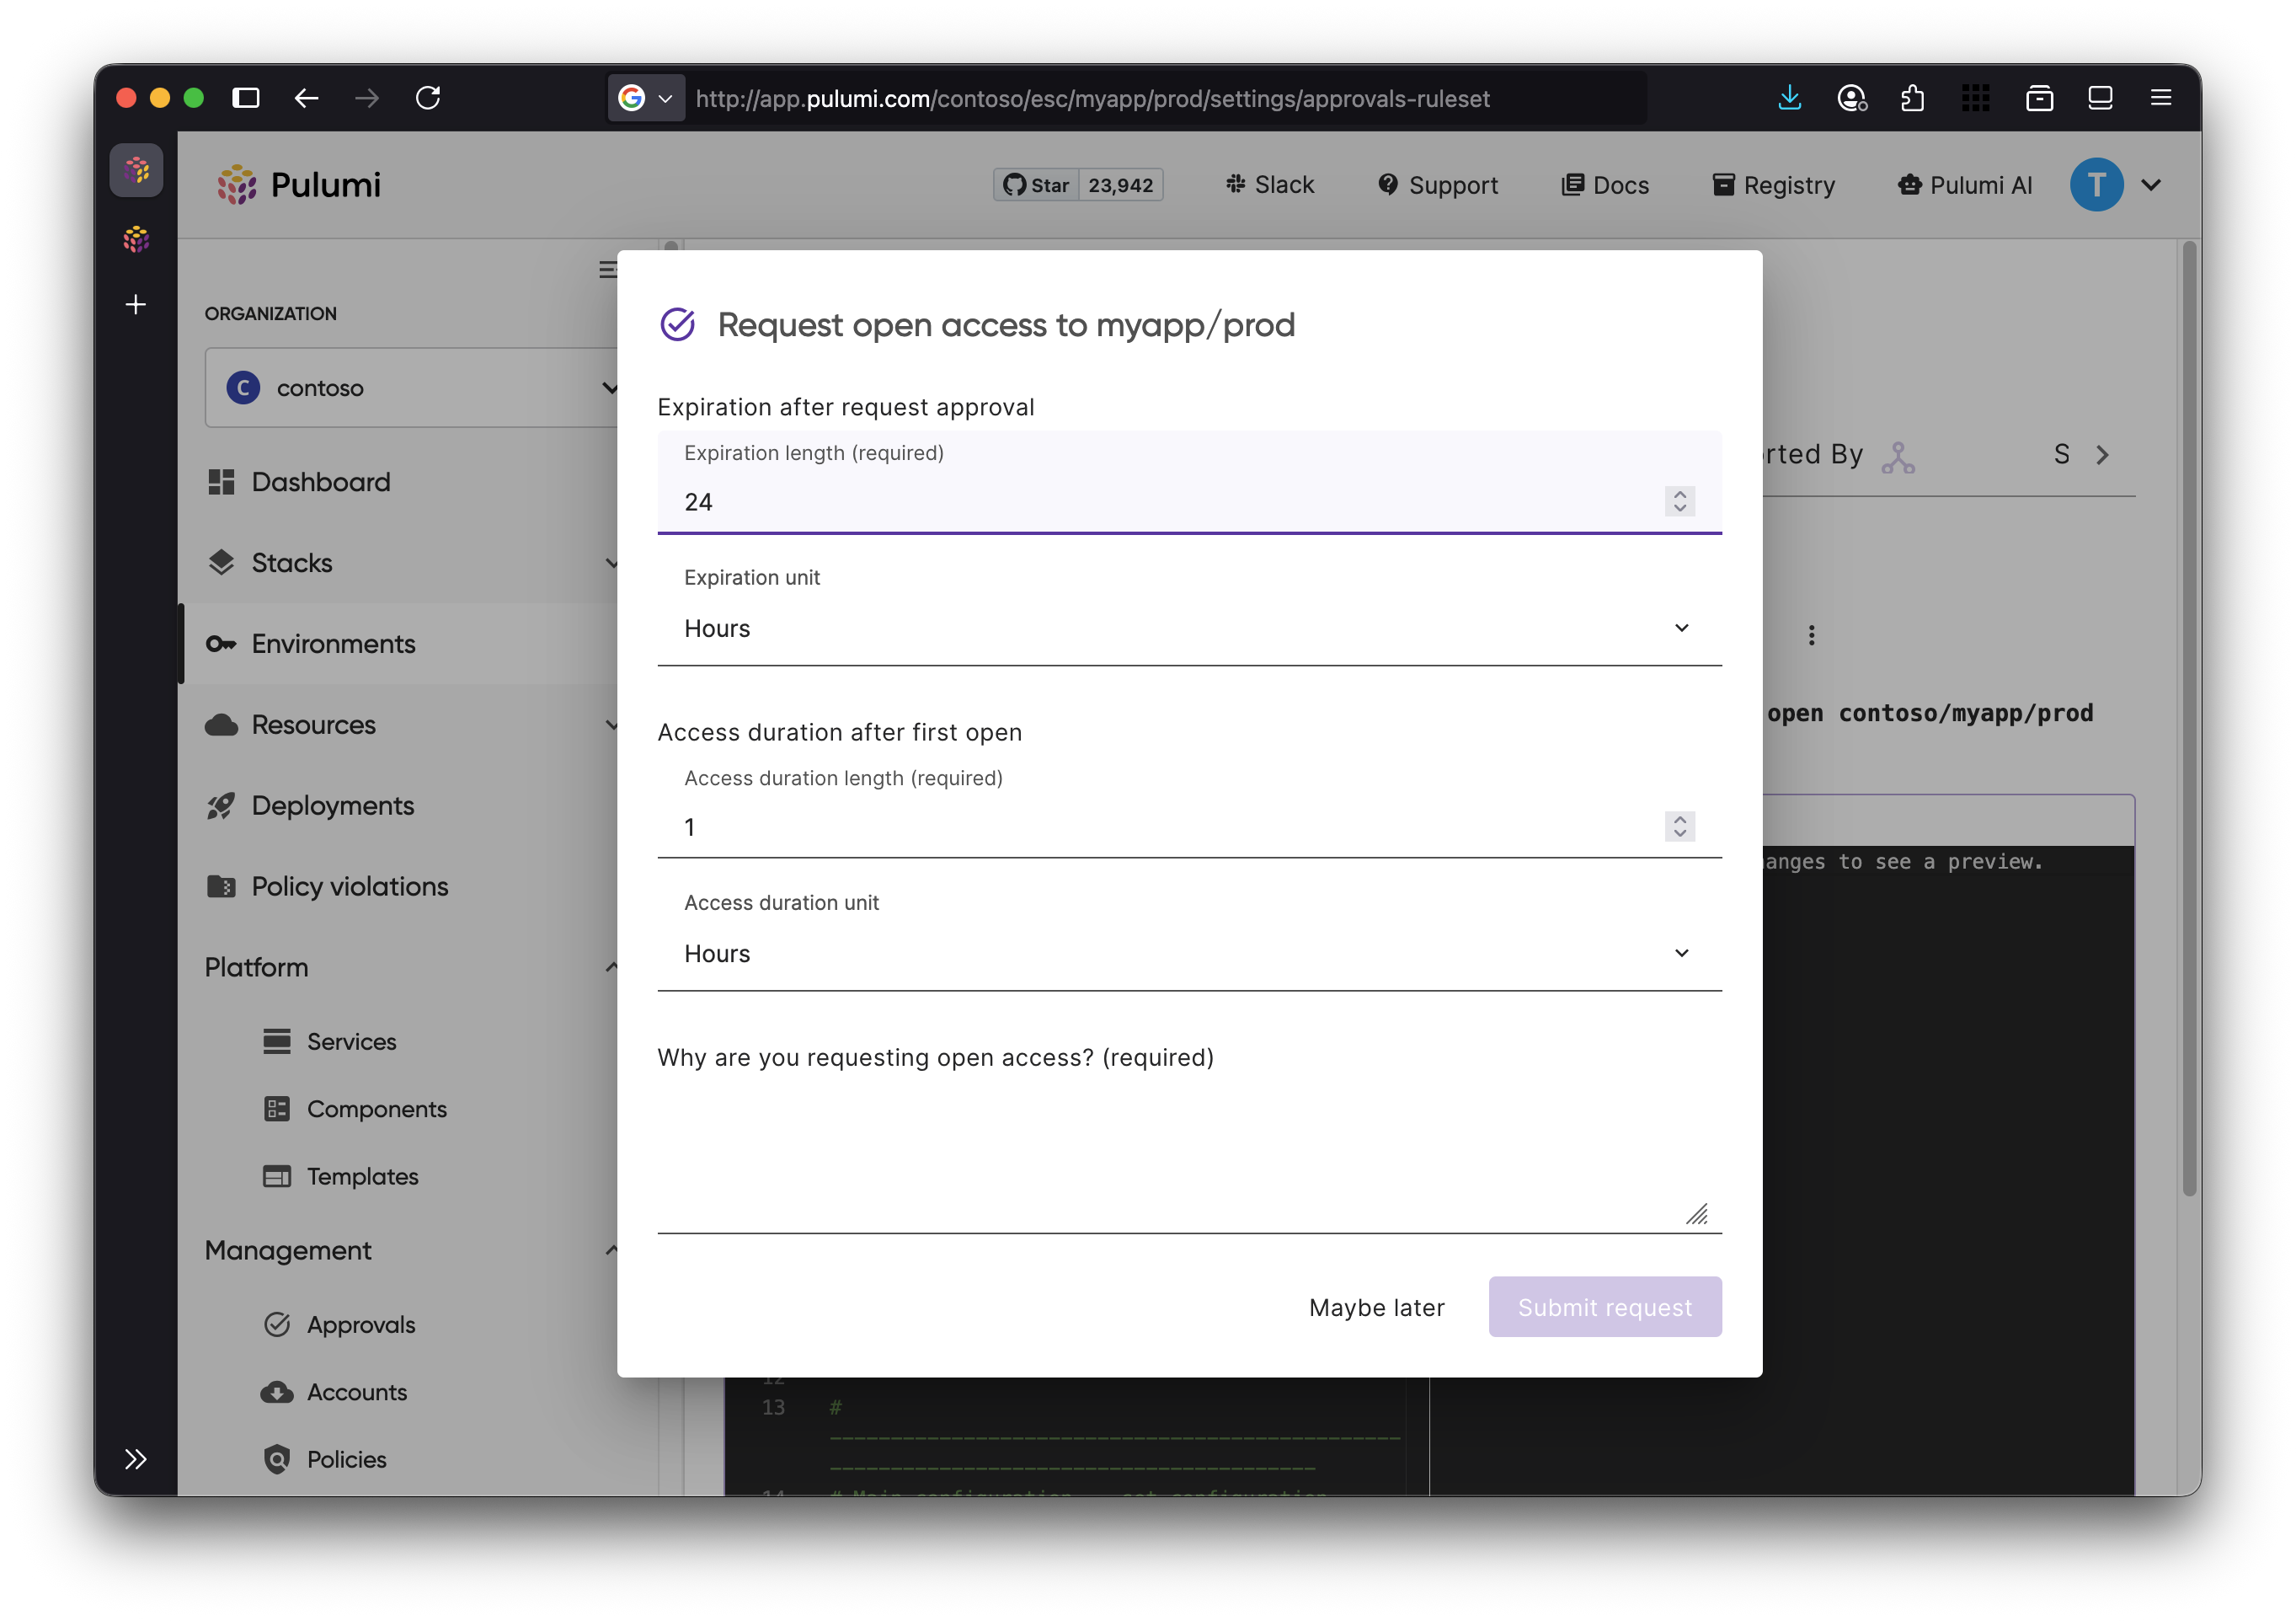Screen dimensions: 2296x1621
Task: Open Approvals under Management
Action: 360,1325
